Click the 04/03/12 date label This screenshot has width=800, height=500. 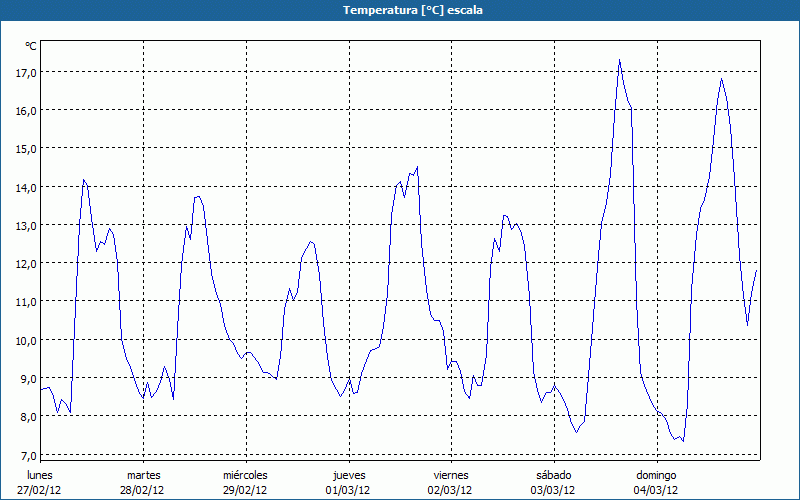(656, 490)
